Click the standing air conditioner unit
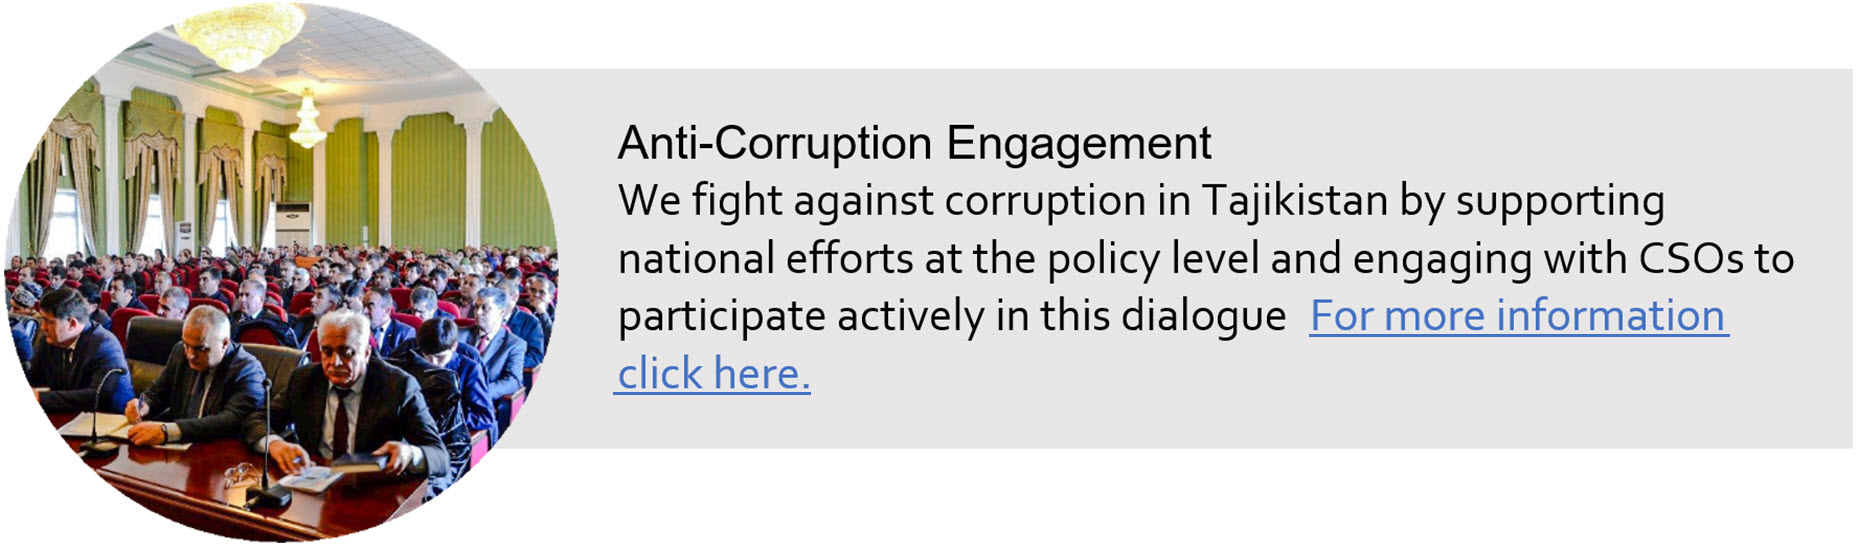Viewport: 1859px width, 546px height. 292,226
